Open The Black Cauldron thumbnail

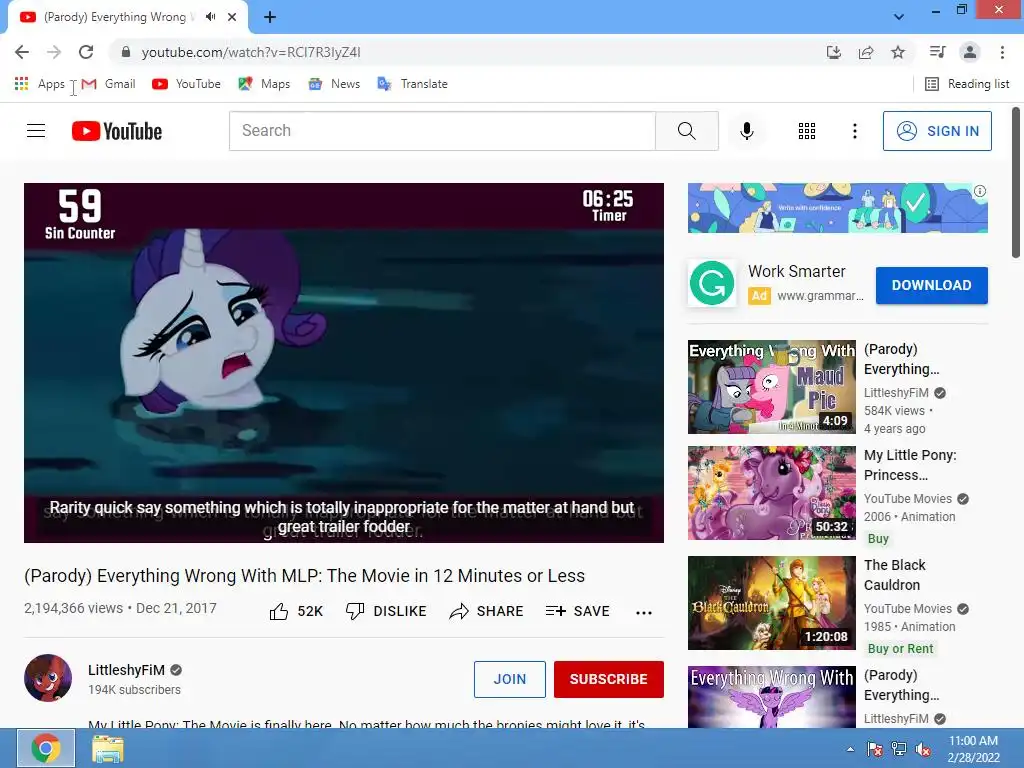pos(771,603)
